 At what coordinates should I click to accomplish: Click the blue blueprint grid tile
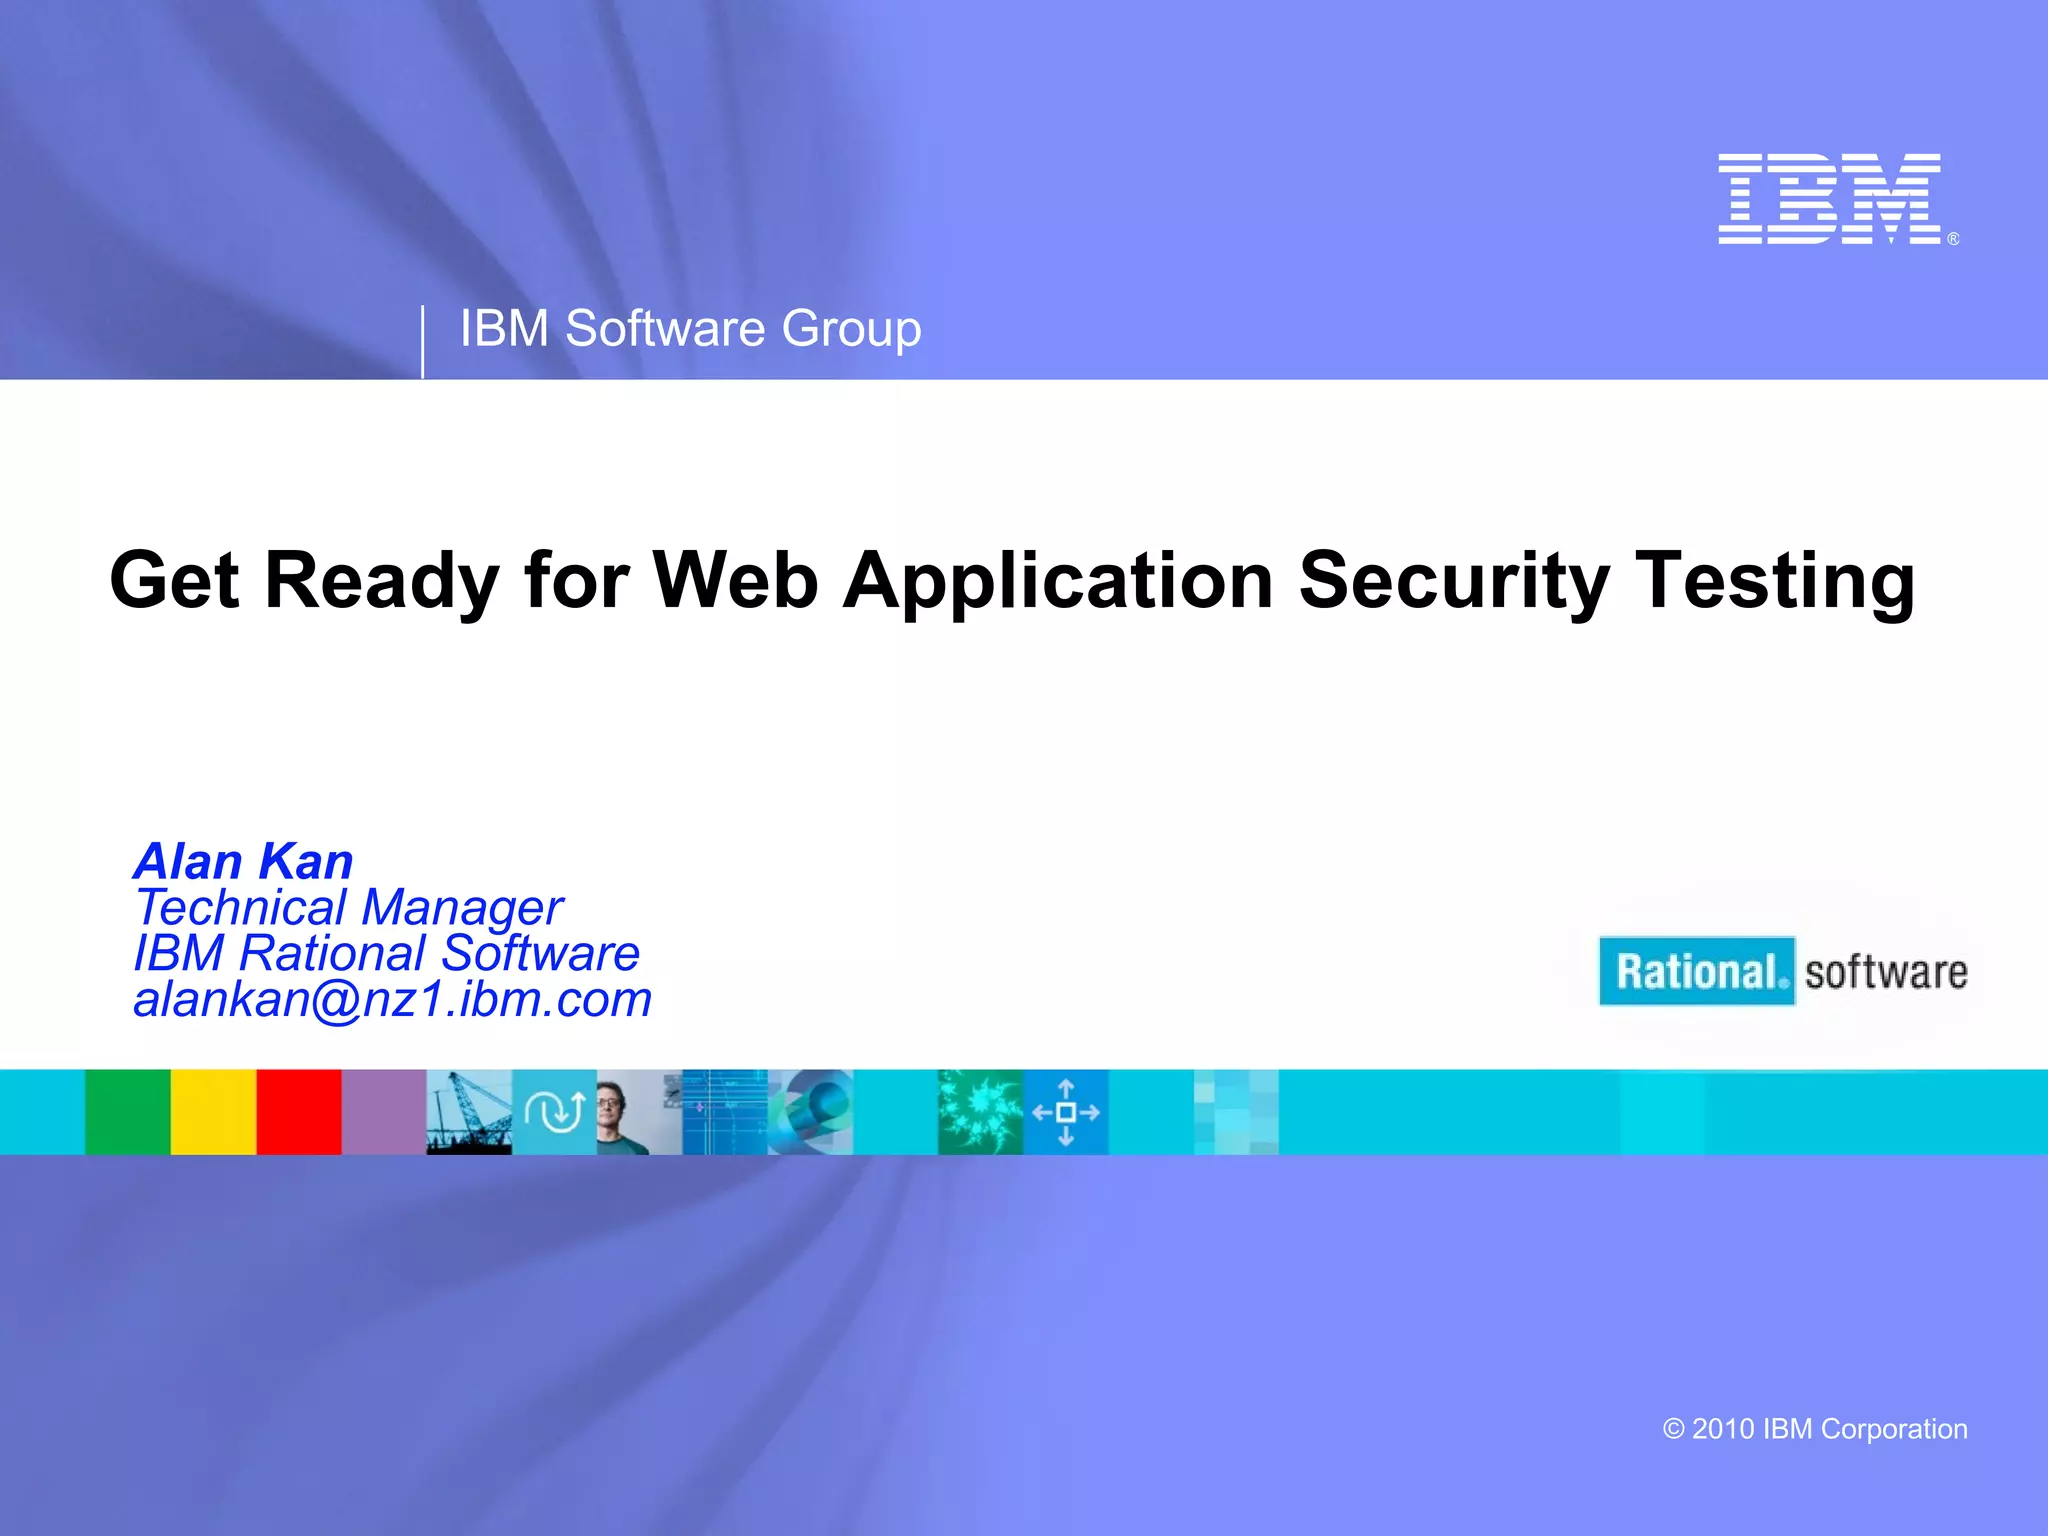725,1112
